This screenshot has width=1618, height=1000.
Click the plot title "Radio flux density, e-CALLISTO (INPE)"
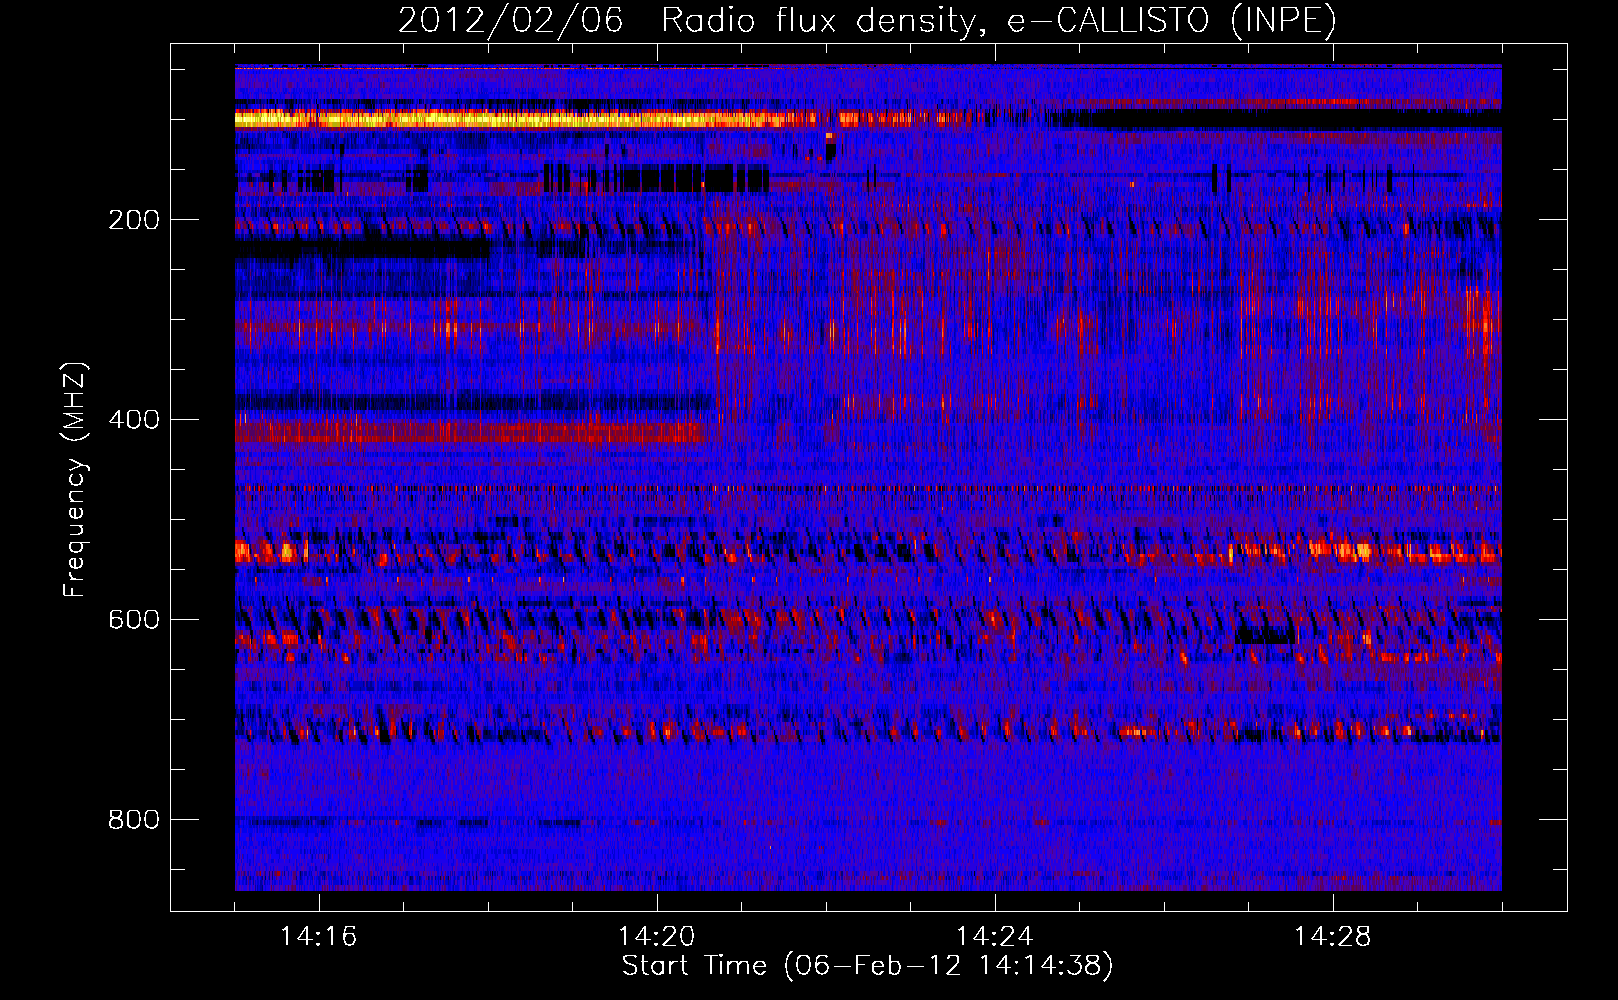(x=998, y=21)
